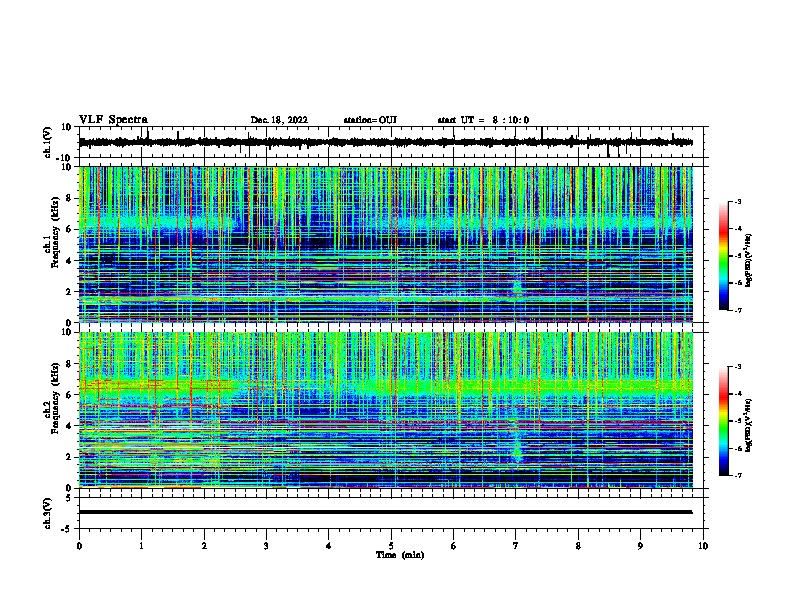This screenshot has height=612, width=792.
Task: Click time axis tick label "9"
Action: point(640,546)
